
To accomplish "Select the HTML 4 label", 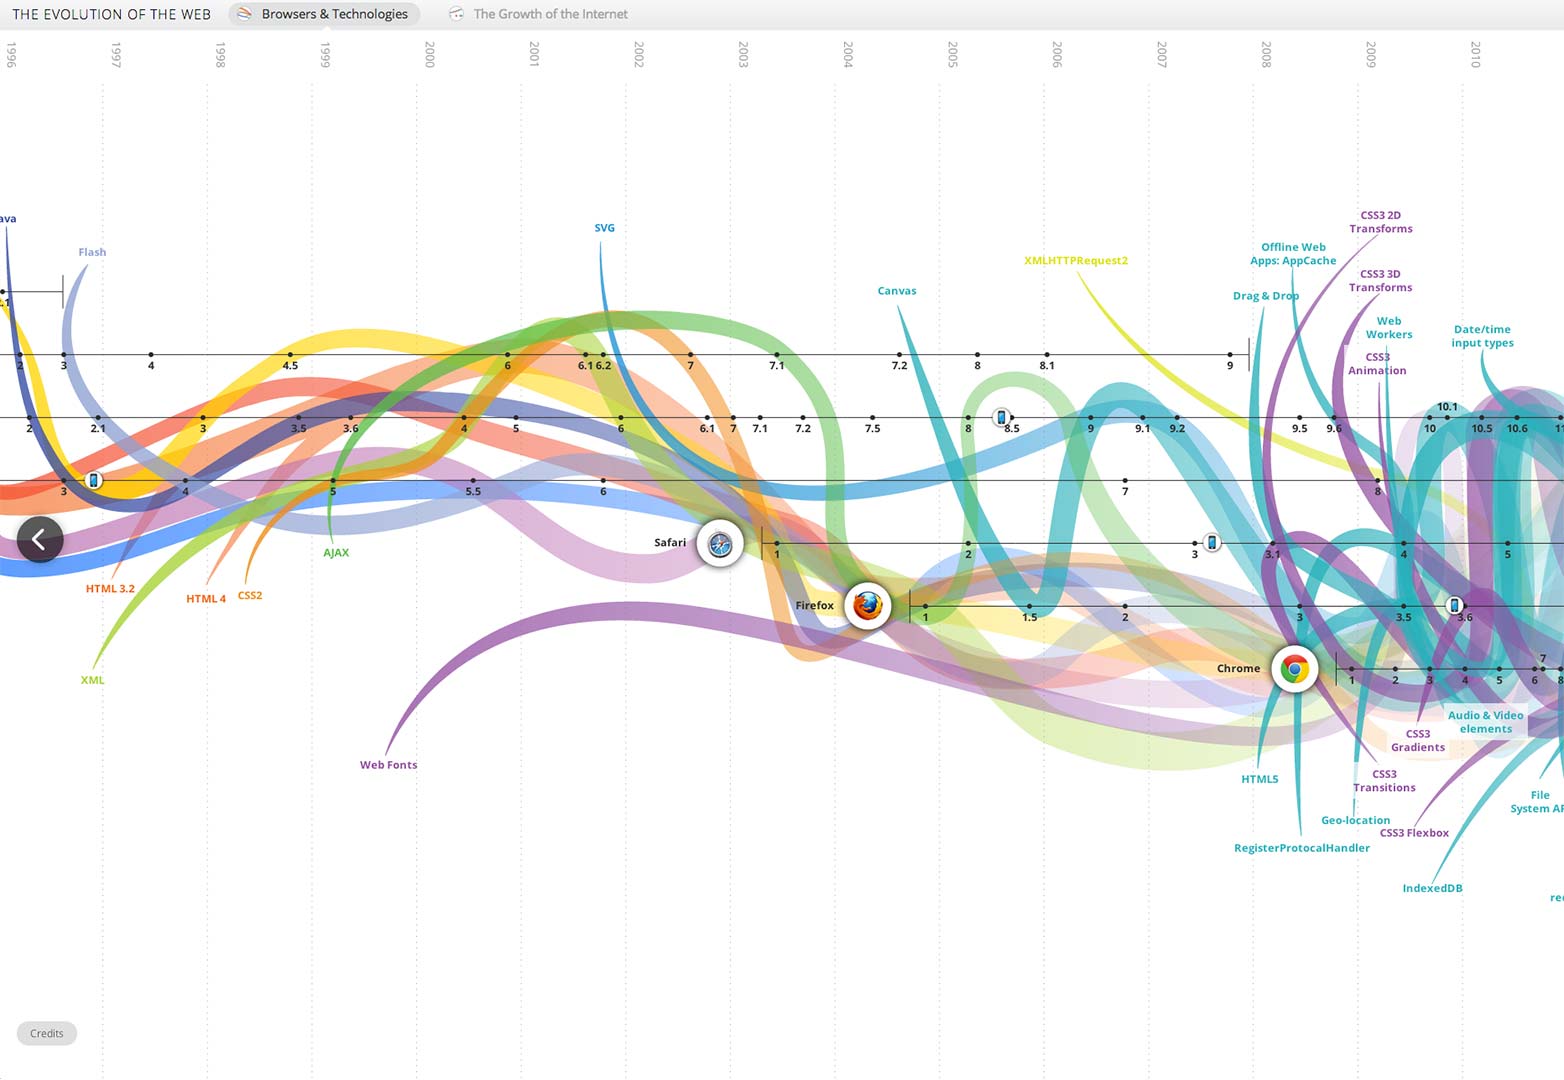I will pyautogui.click(x=206, y=599).
